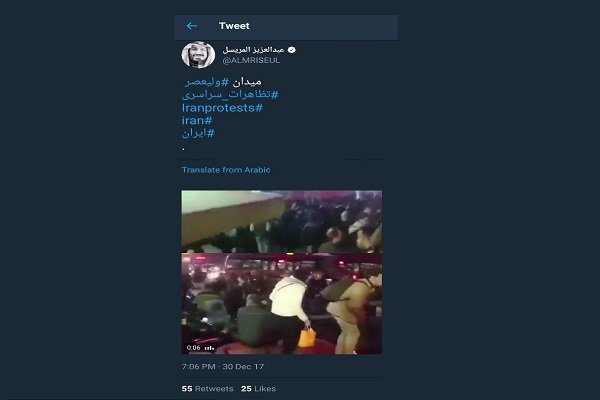Viewport: 600px width, 400px height.
Task: Open the @ALMRISEUL handle link
Action: pyautogui.click(x=251, y=60)
